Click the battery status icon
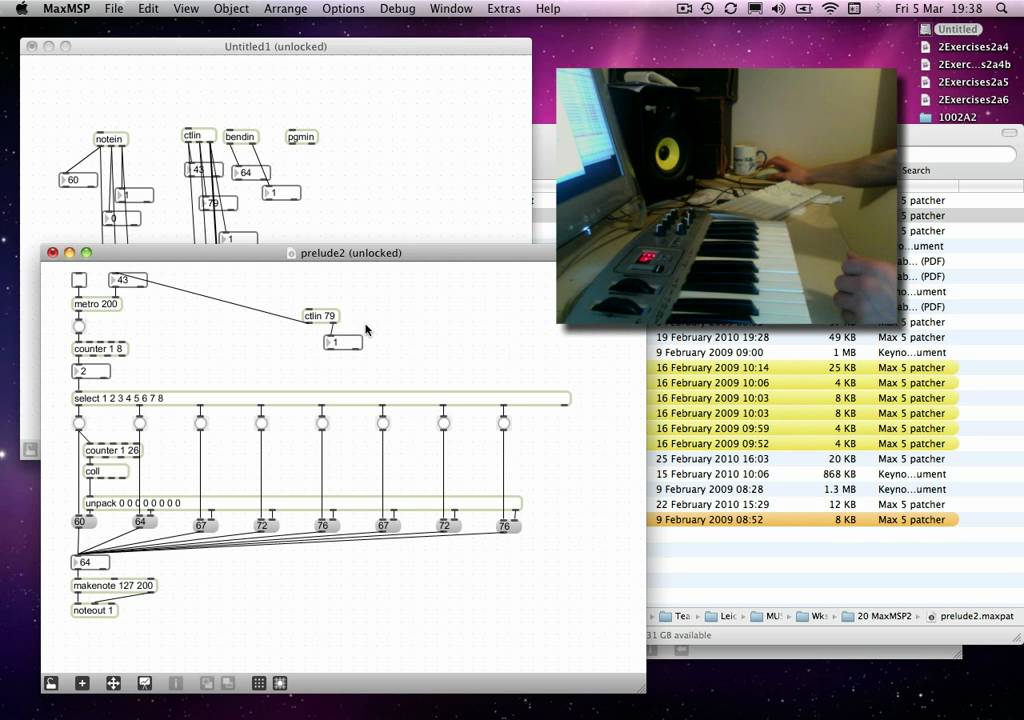This screenshot has height=720, width=1024. (804, 8)
